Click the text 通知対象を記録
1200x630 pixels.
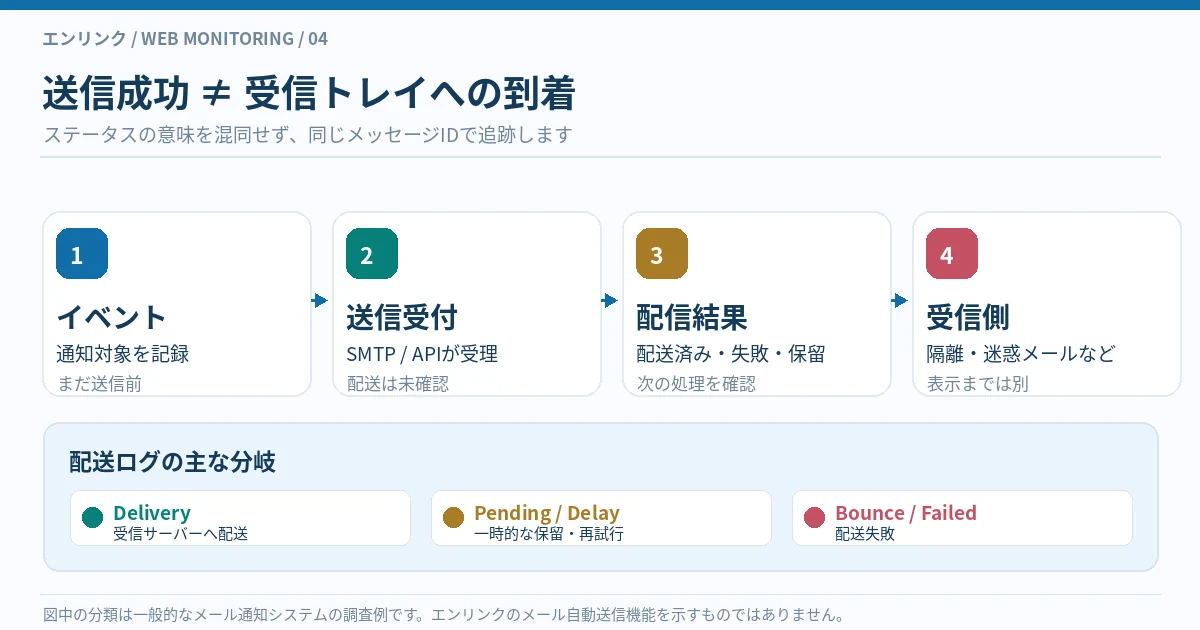[x=123, y=354]
